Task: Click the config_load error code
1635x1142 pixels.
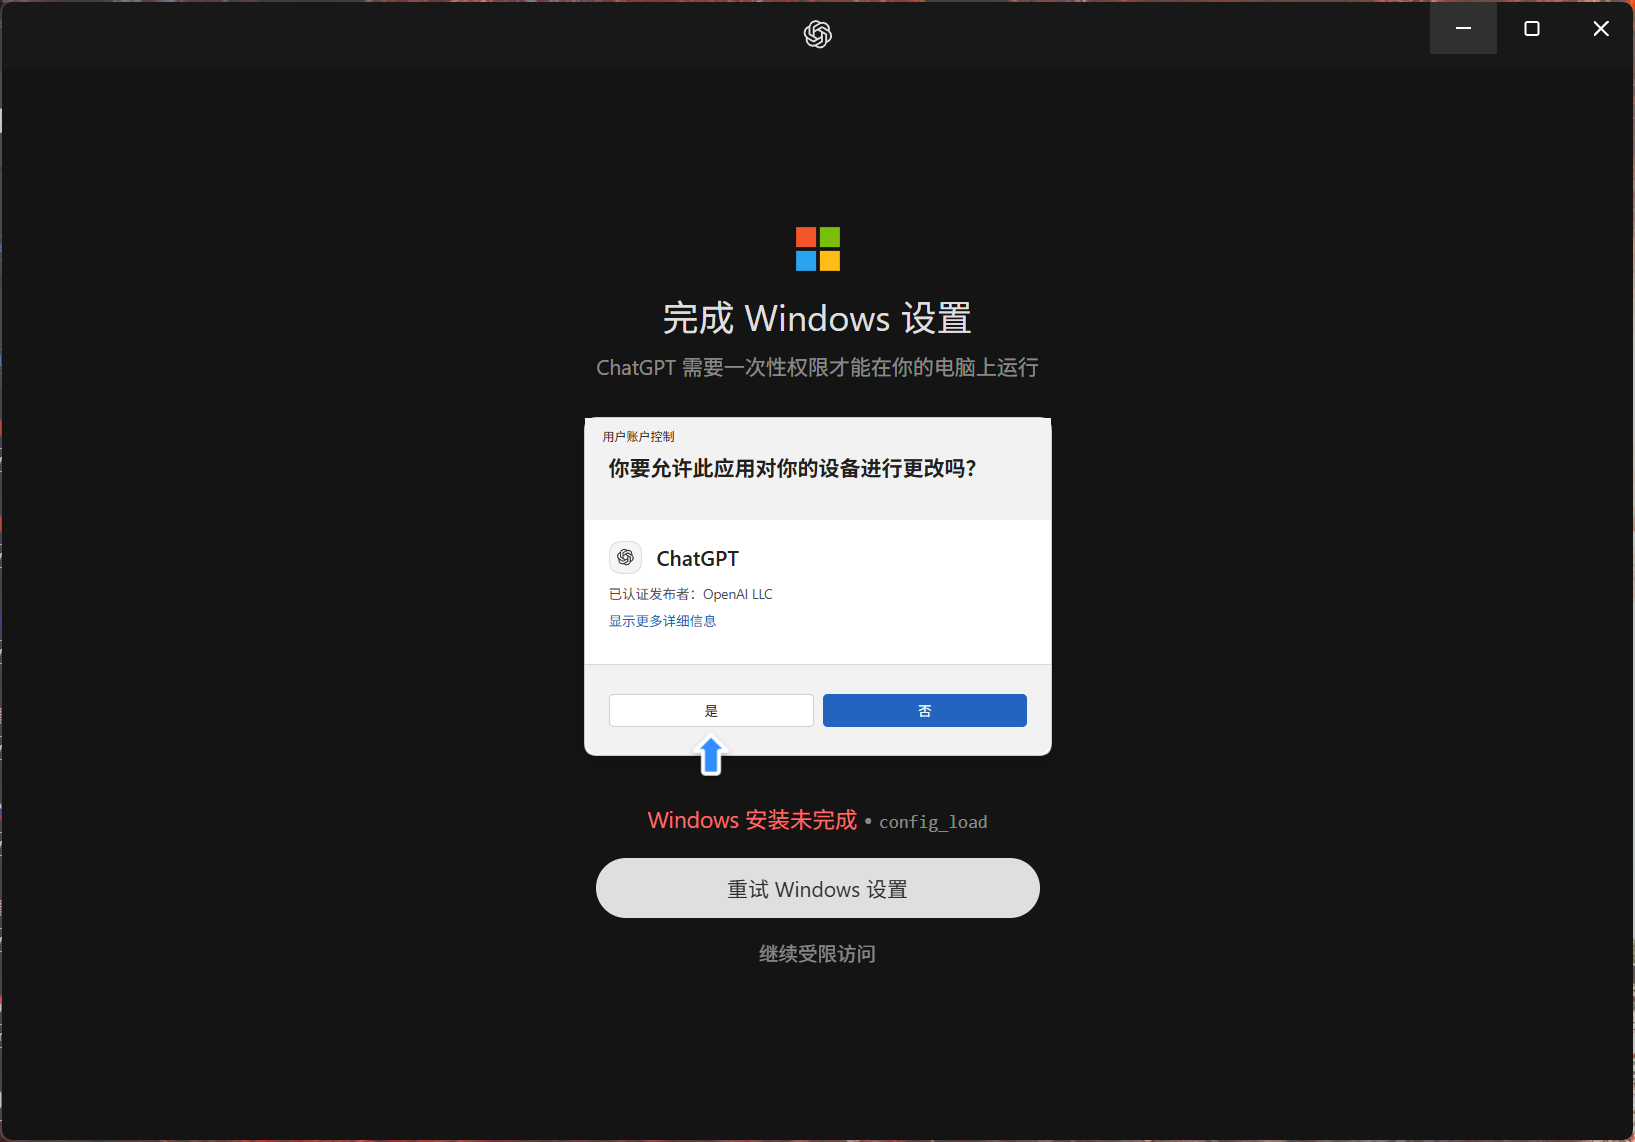Action: pyautogui.click(x=933, y=822)
